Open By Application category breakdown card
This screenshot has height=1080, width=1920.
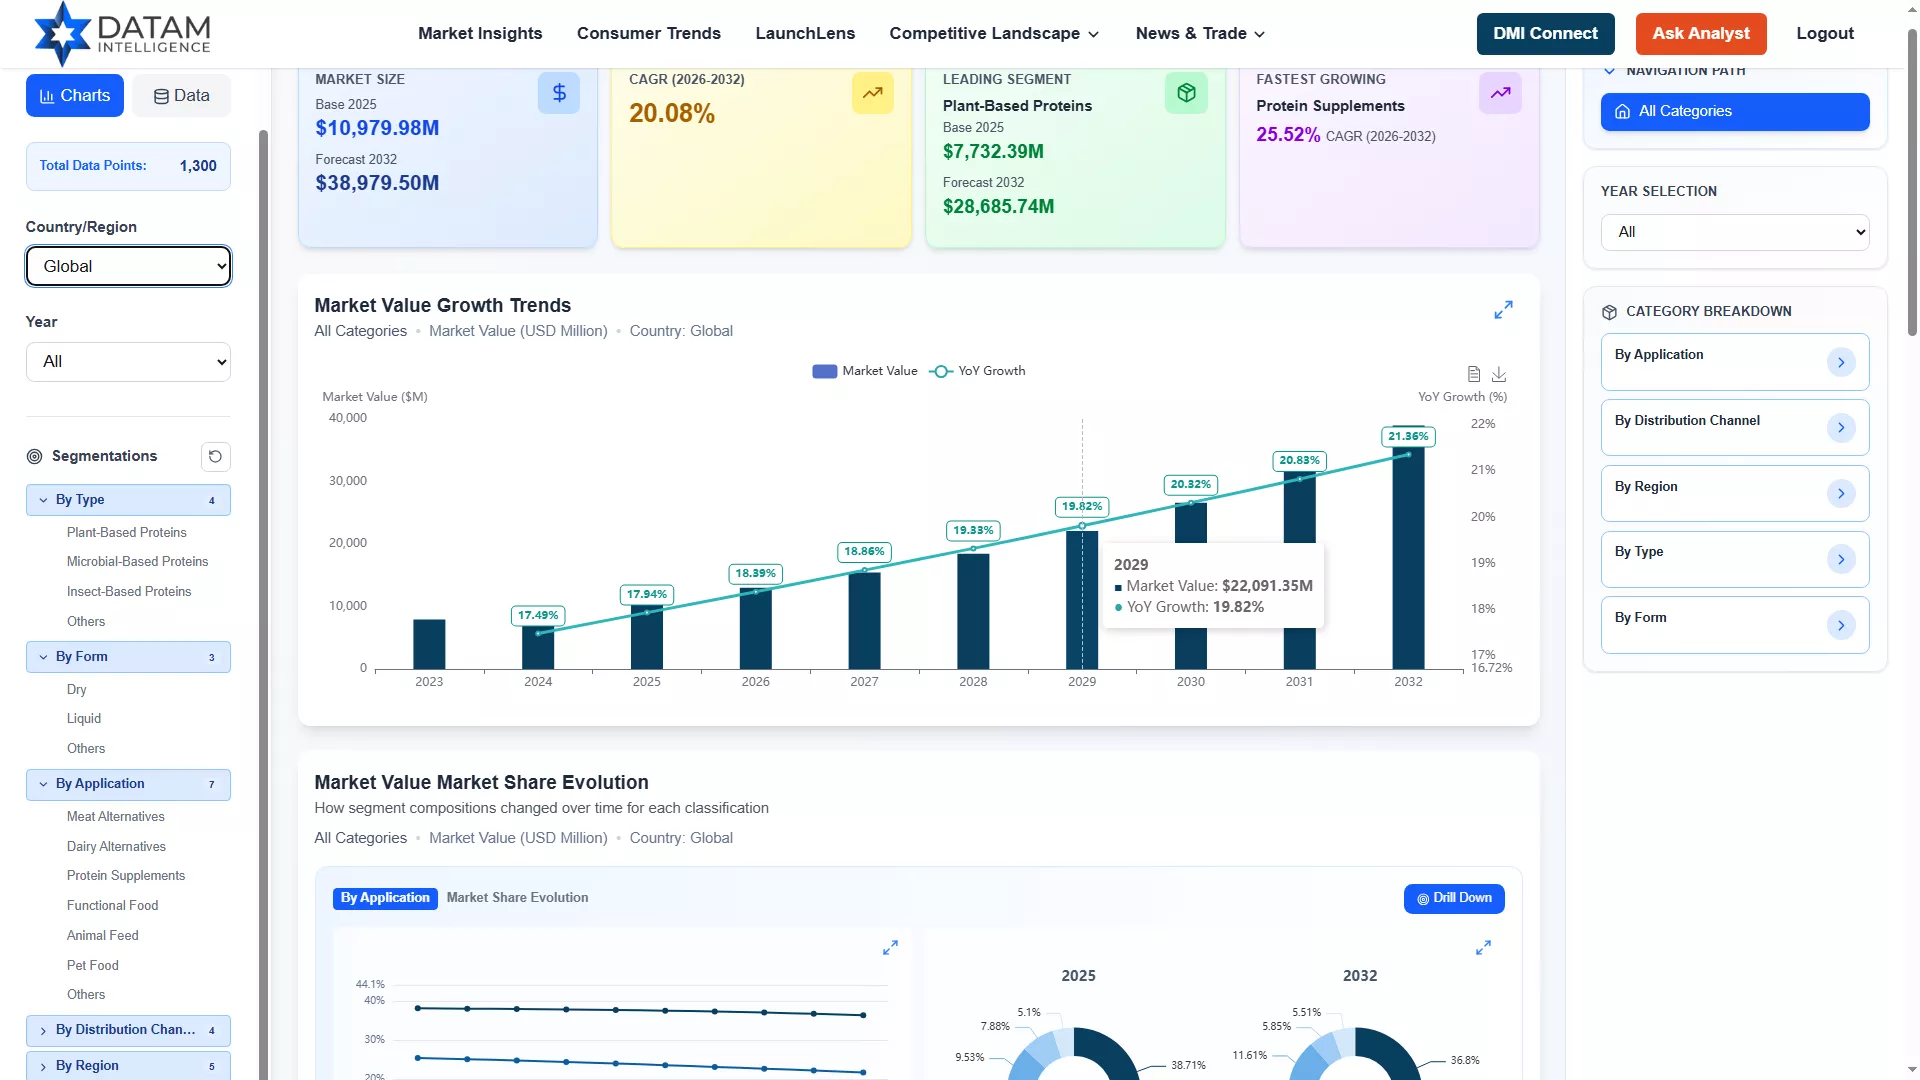[1735, 362]
